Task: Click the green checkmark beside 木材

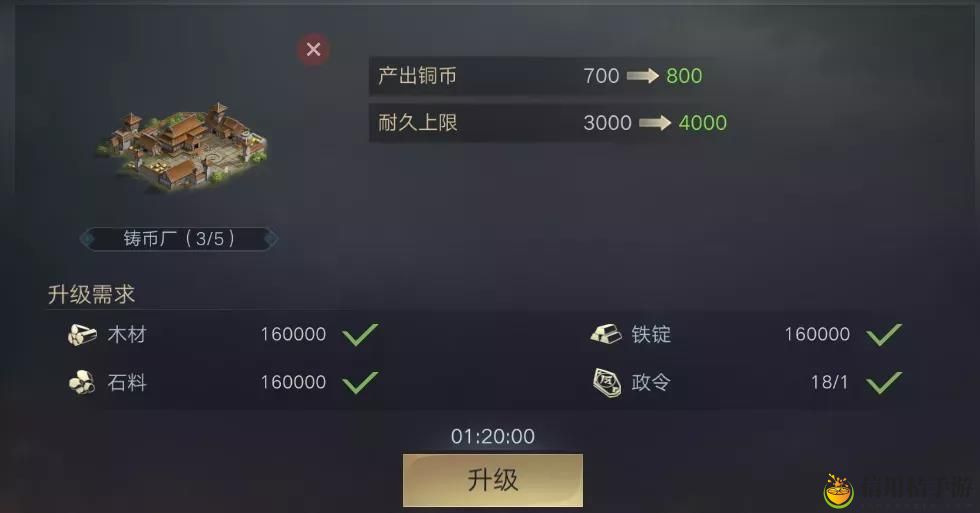Action: point(361,335)
